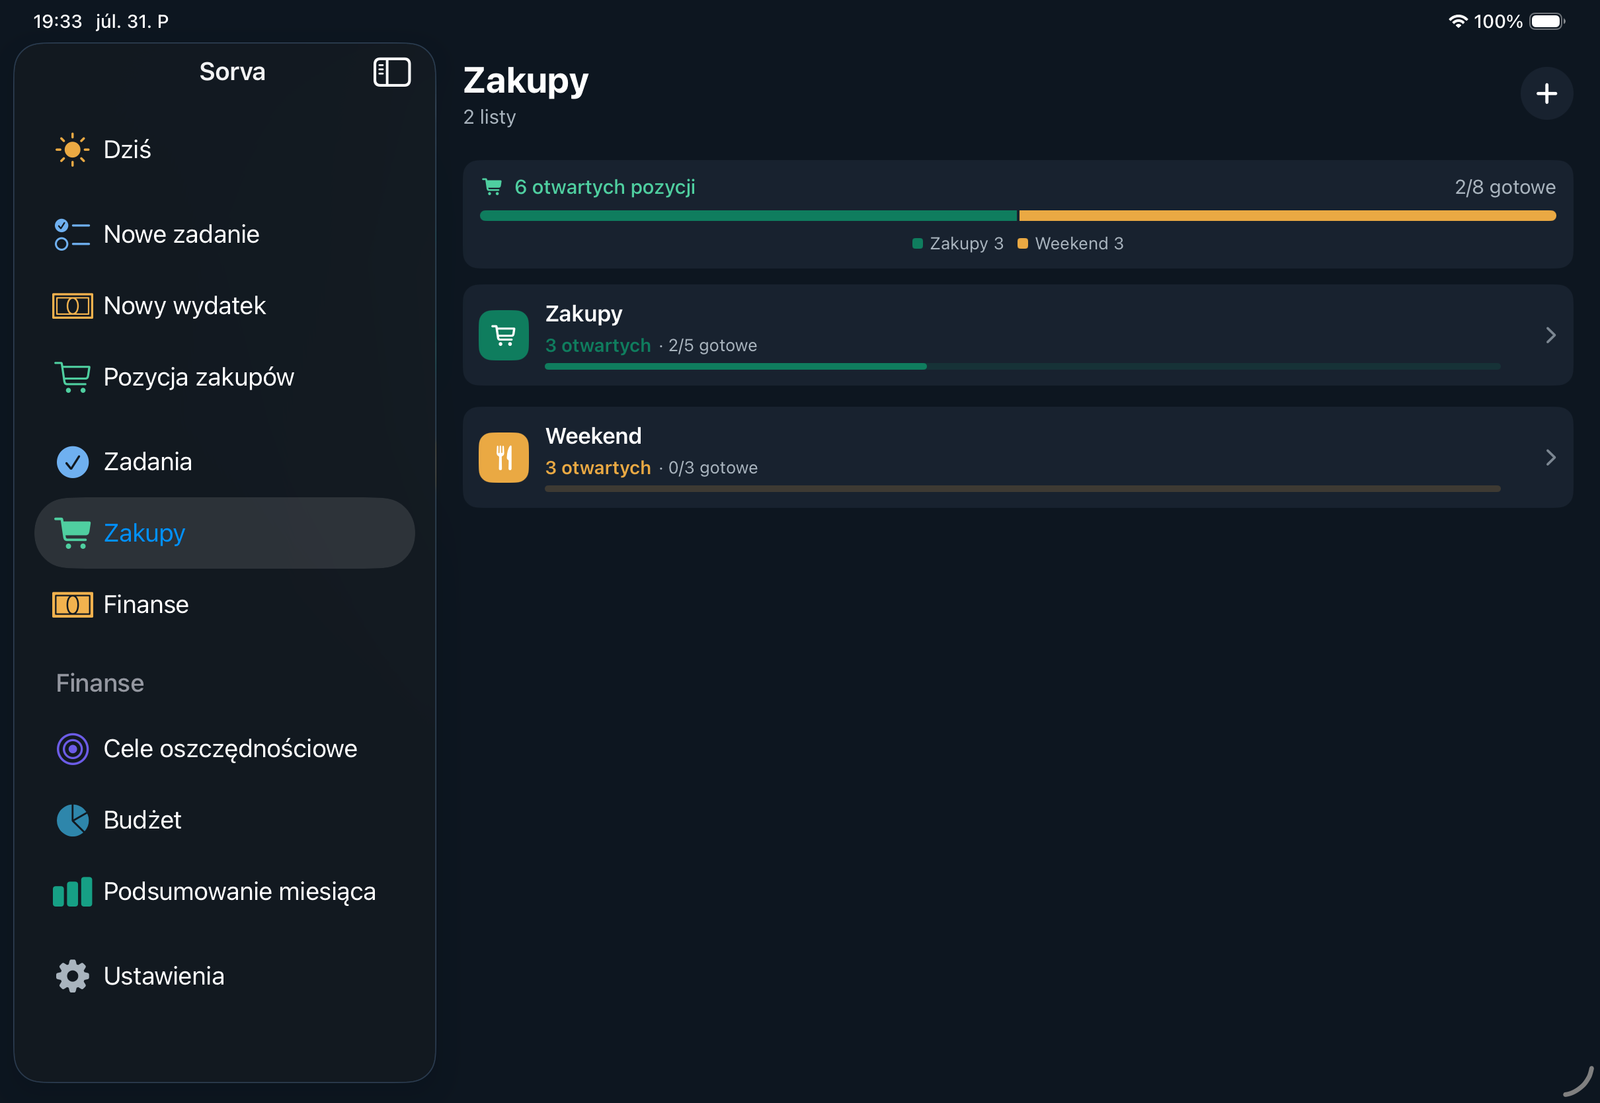Check the Wi-Fi status icon
The height and width of the screenshot is (1103, 1600).
[1458, 21]
